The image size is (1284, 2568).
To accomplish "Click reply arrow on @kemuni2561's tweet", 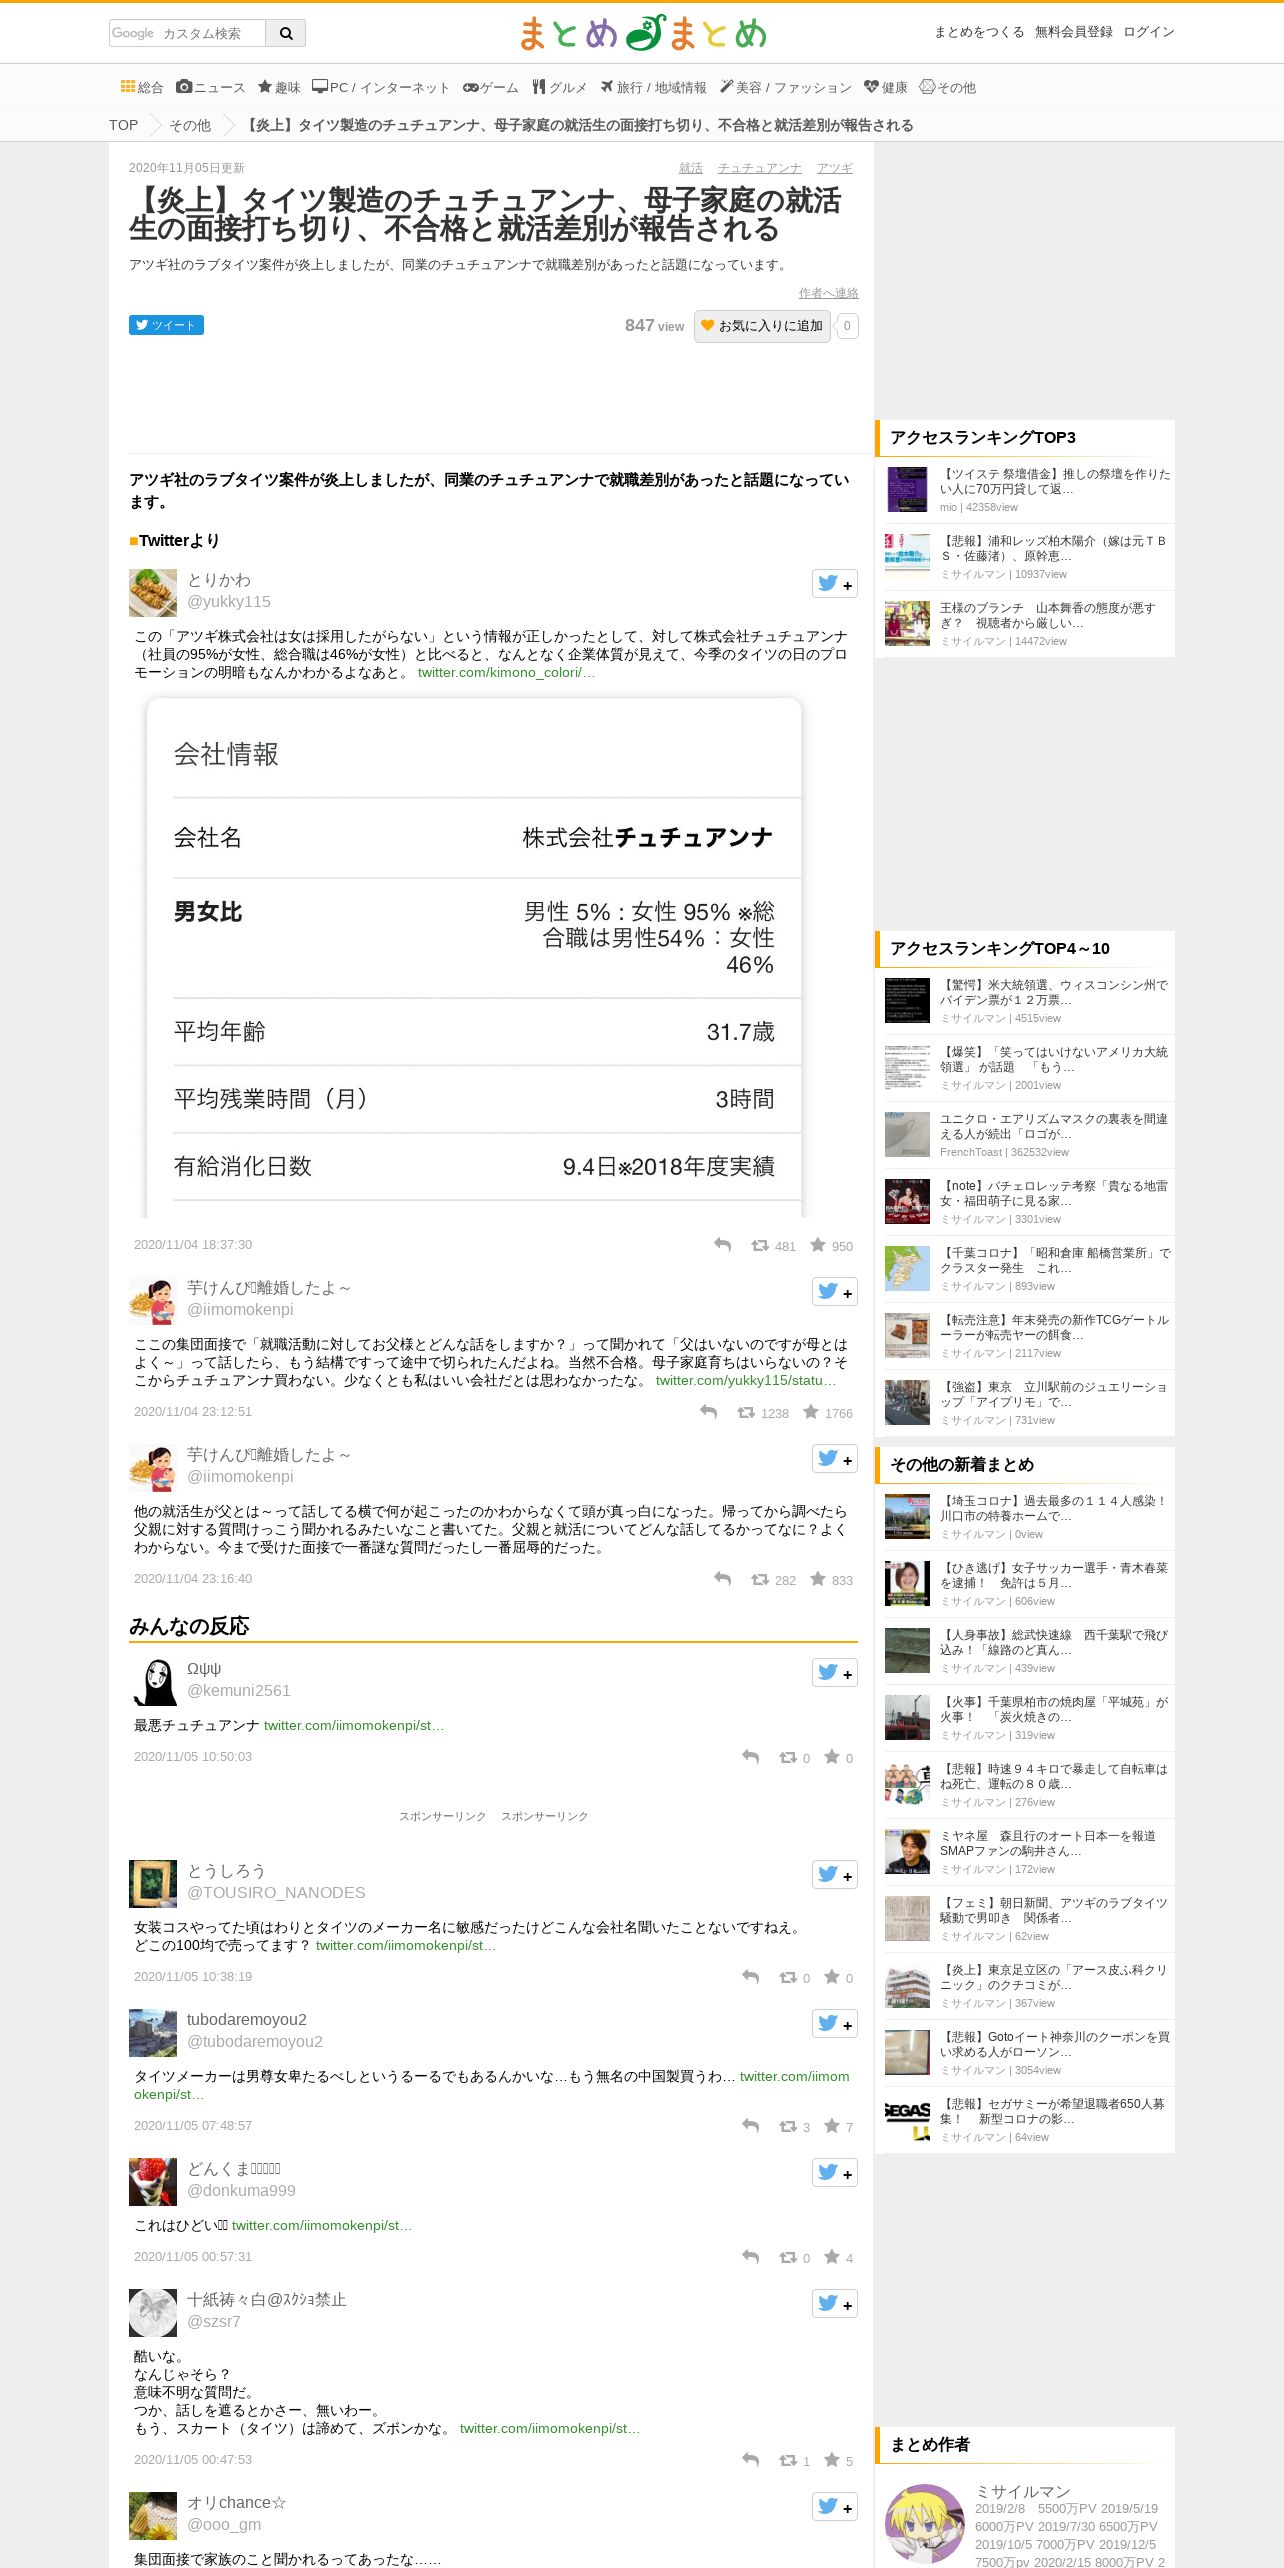I will point(751,1757).
